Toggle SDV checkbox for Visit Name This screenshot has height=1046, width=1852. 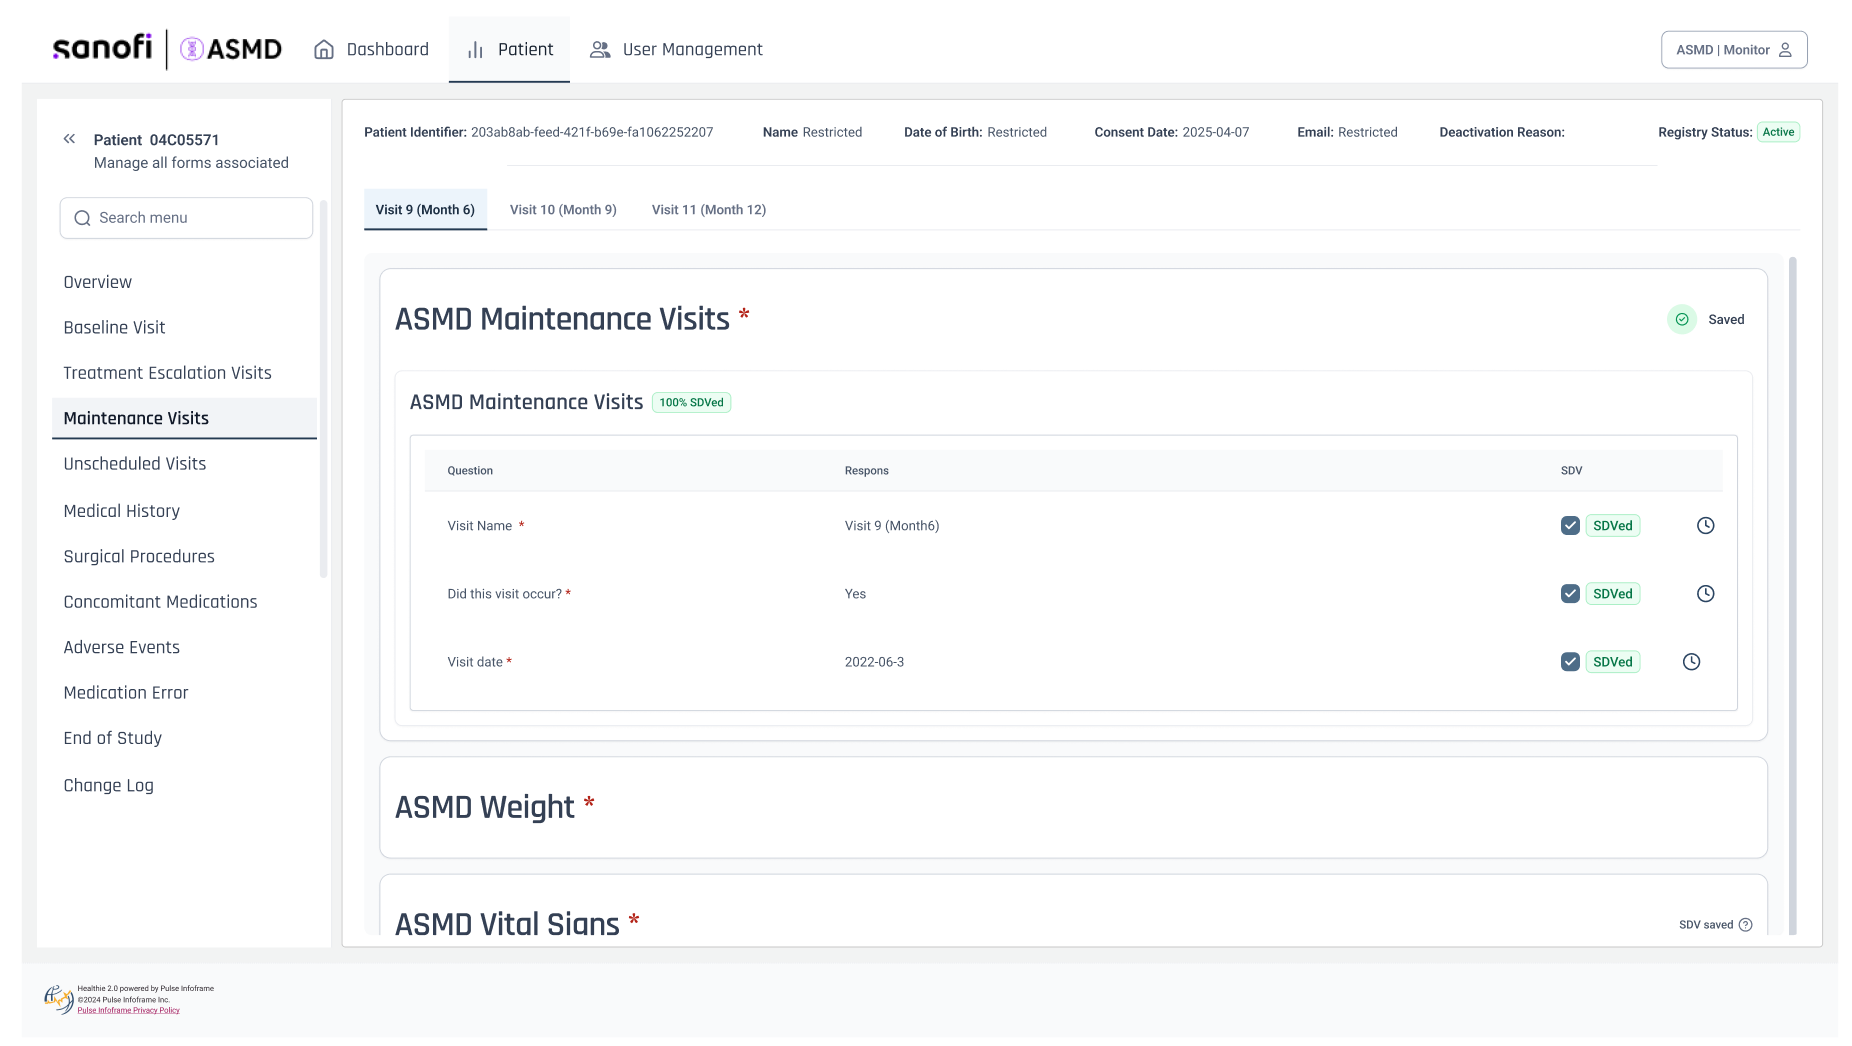tap(1570, 526)
